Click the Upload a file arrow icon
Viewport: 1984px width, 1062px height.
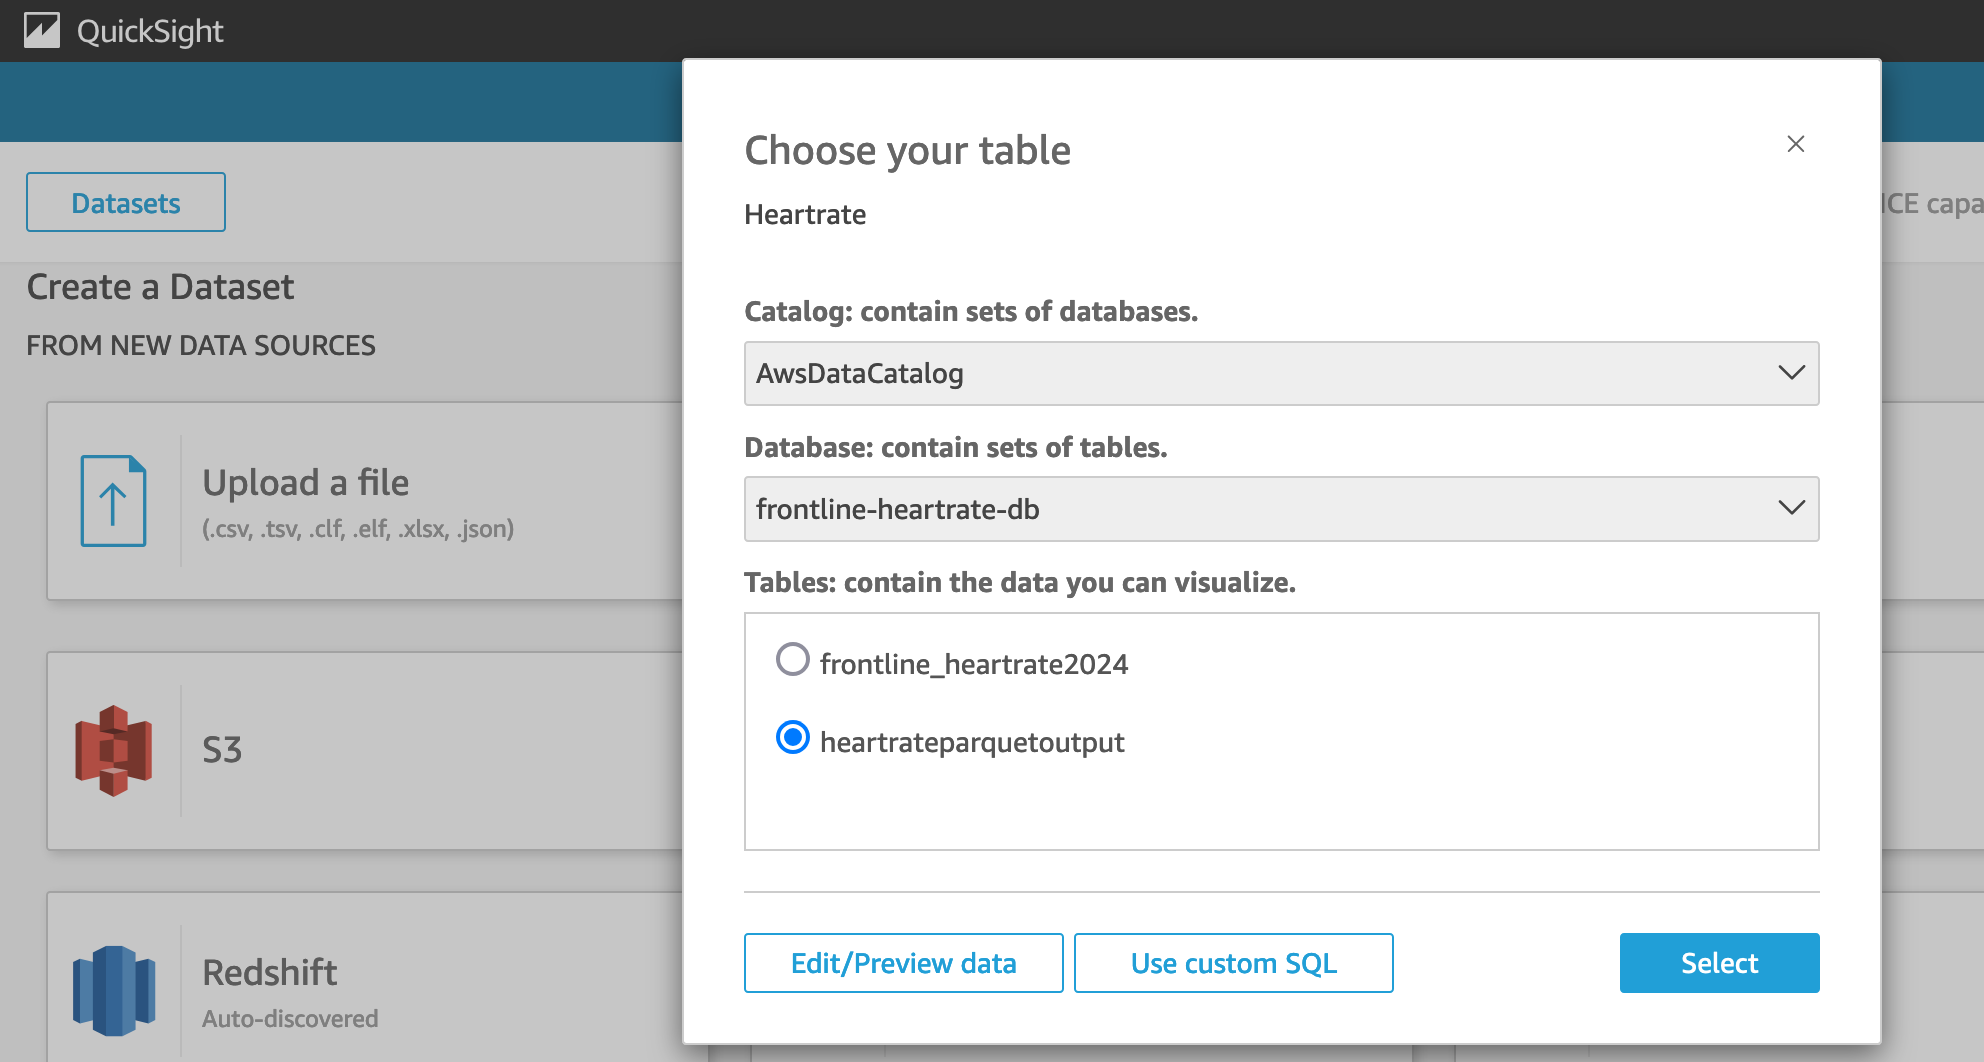coord(113,501)
